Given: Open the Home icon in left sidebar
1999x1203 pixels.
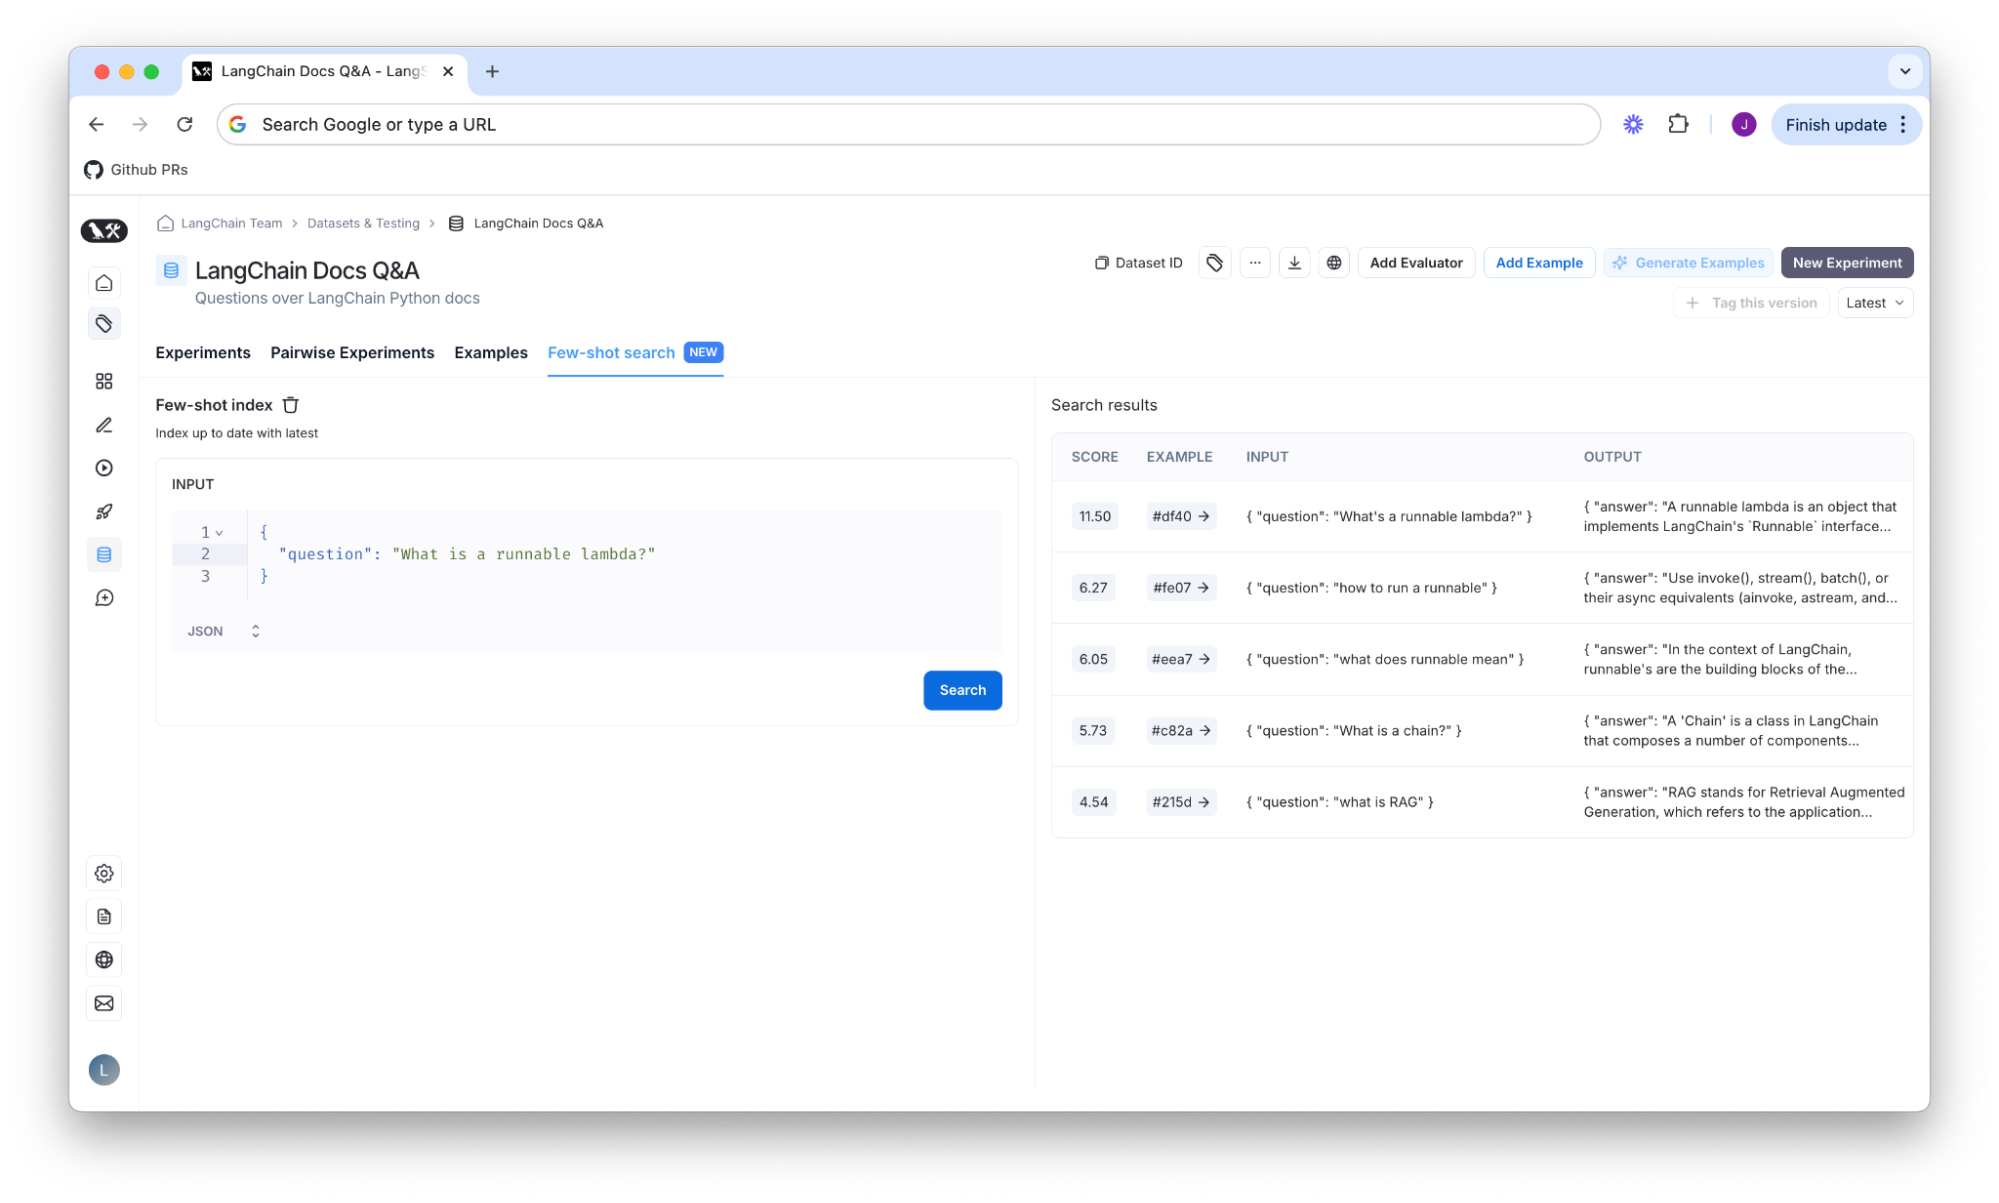Looking at the screenshot, I should [104, 283].
